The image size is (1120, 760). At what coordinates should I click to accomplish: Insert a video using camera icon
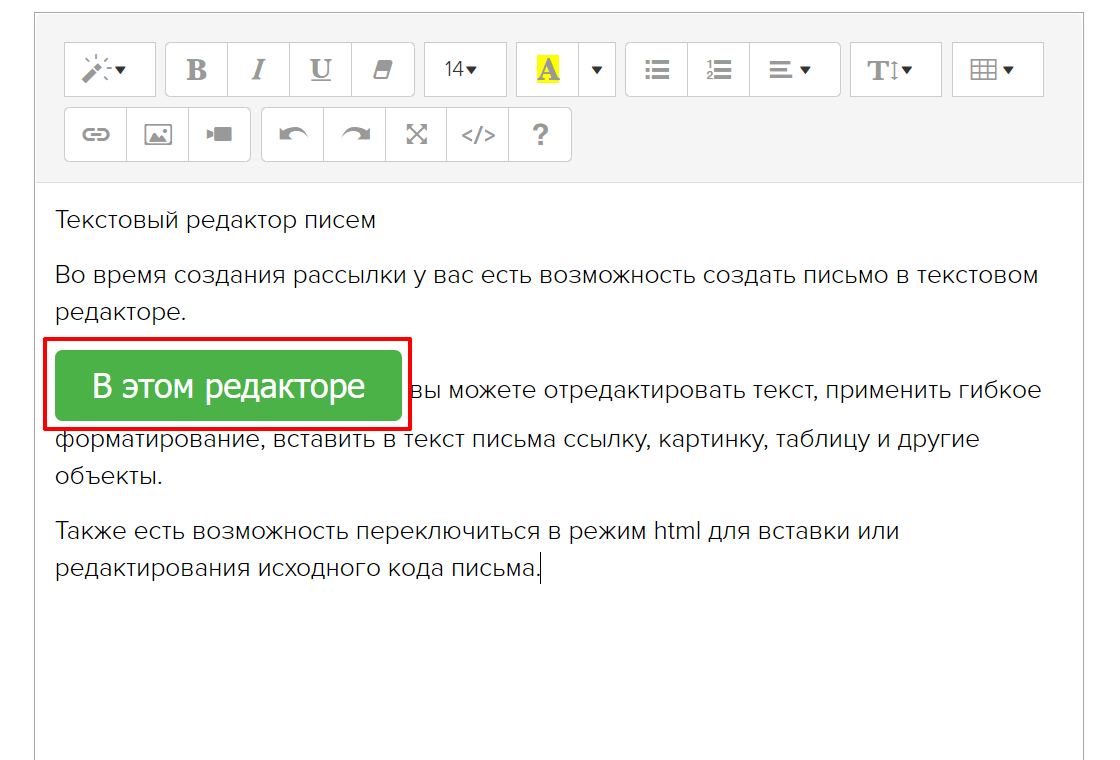pos(219,135)
